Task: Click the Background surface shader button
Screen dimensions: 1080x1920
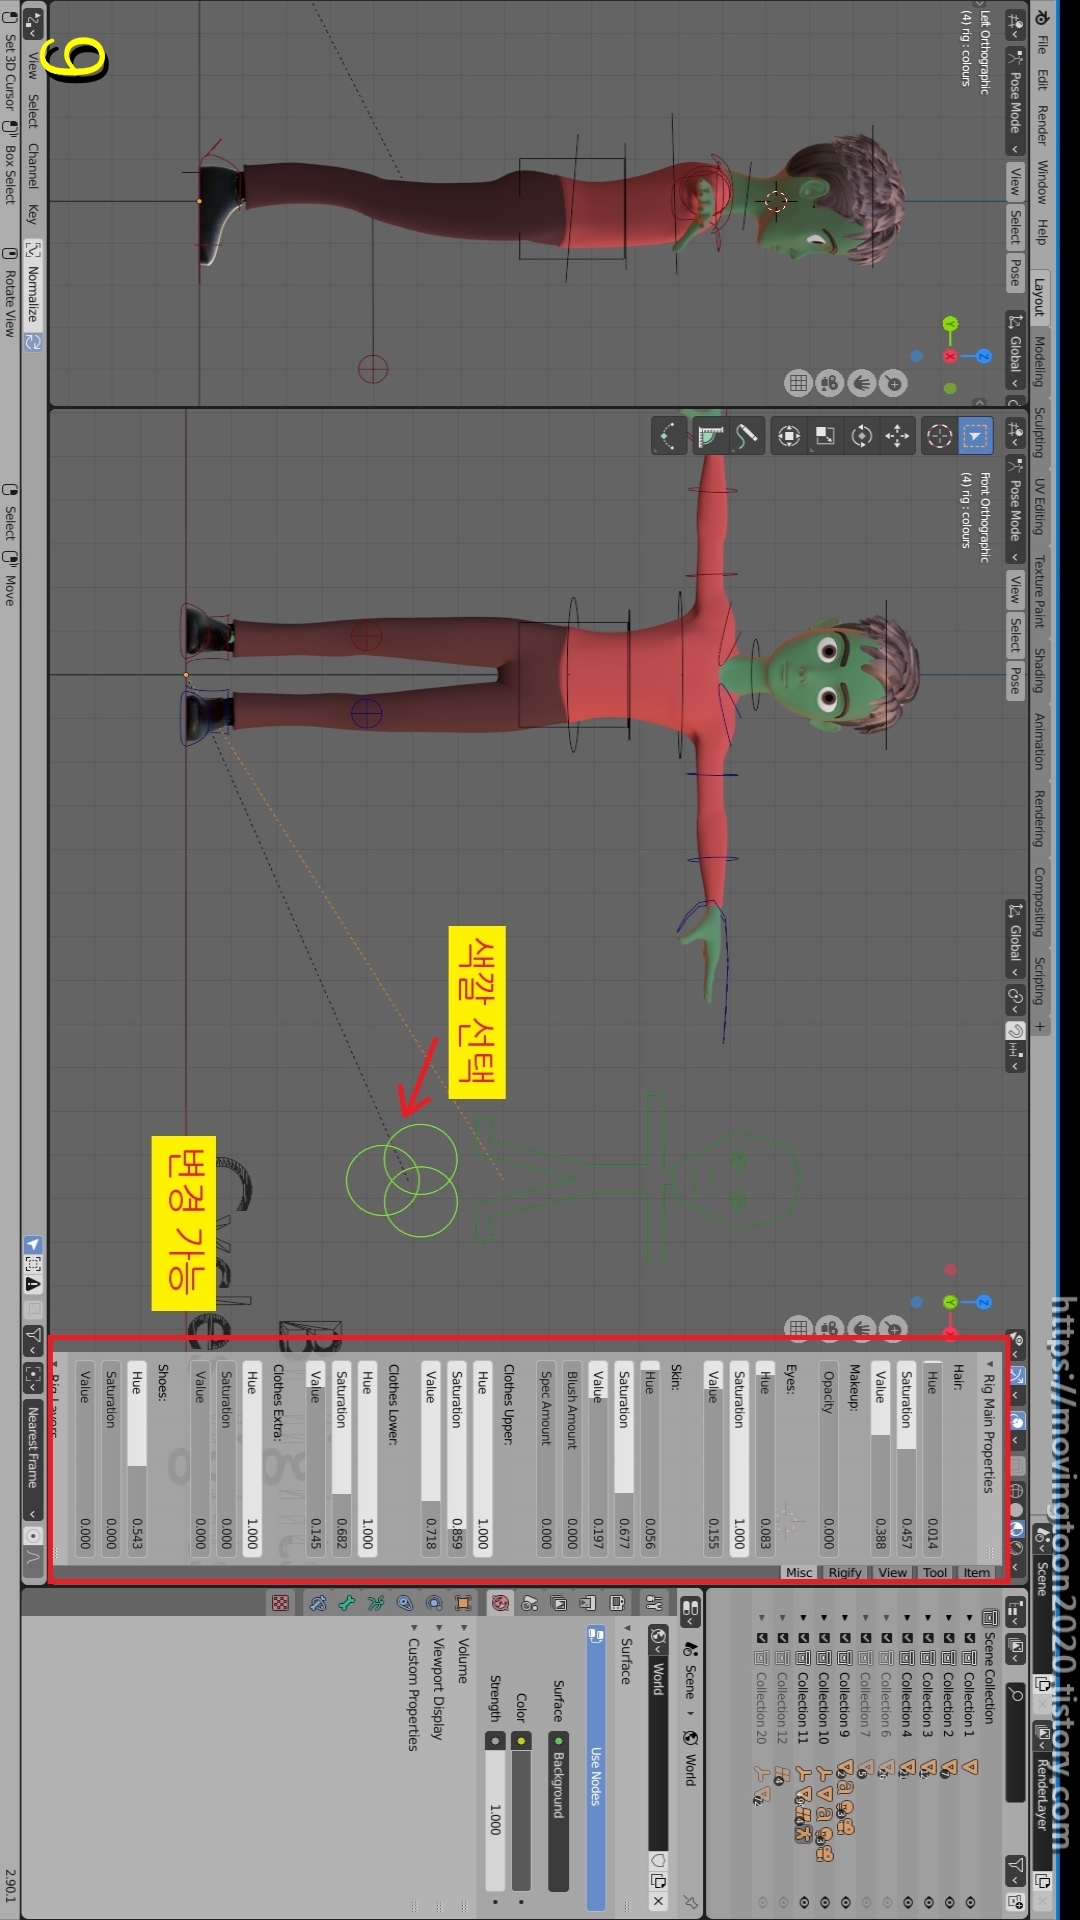Action: pos(559,1812)
